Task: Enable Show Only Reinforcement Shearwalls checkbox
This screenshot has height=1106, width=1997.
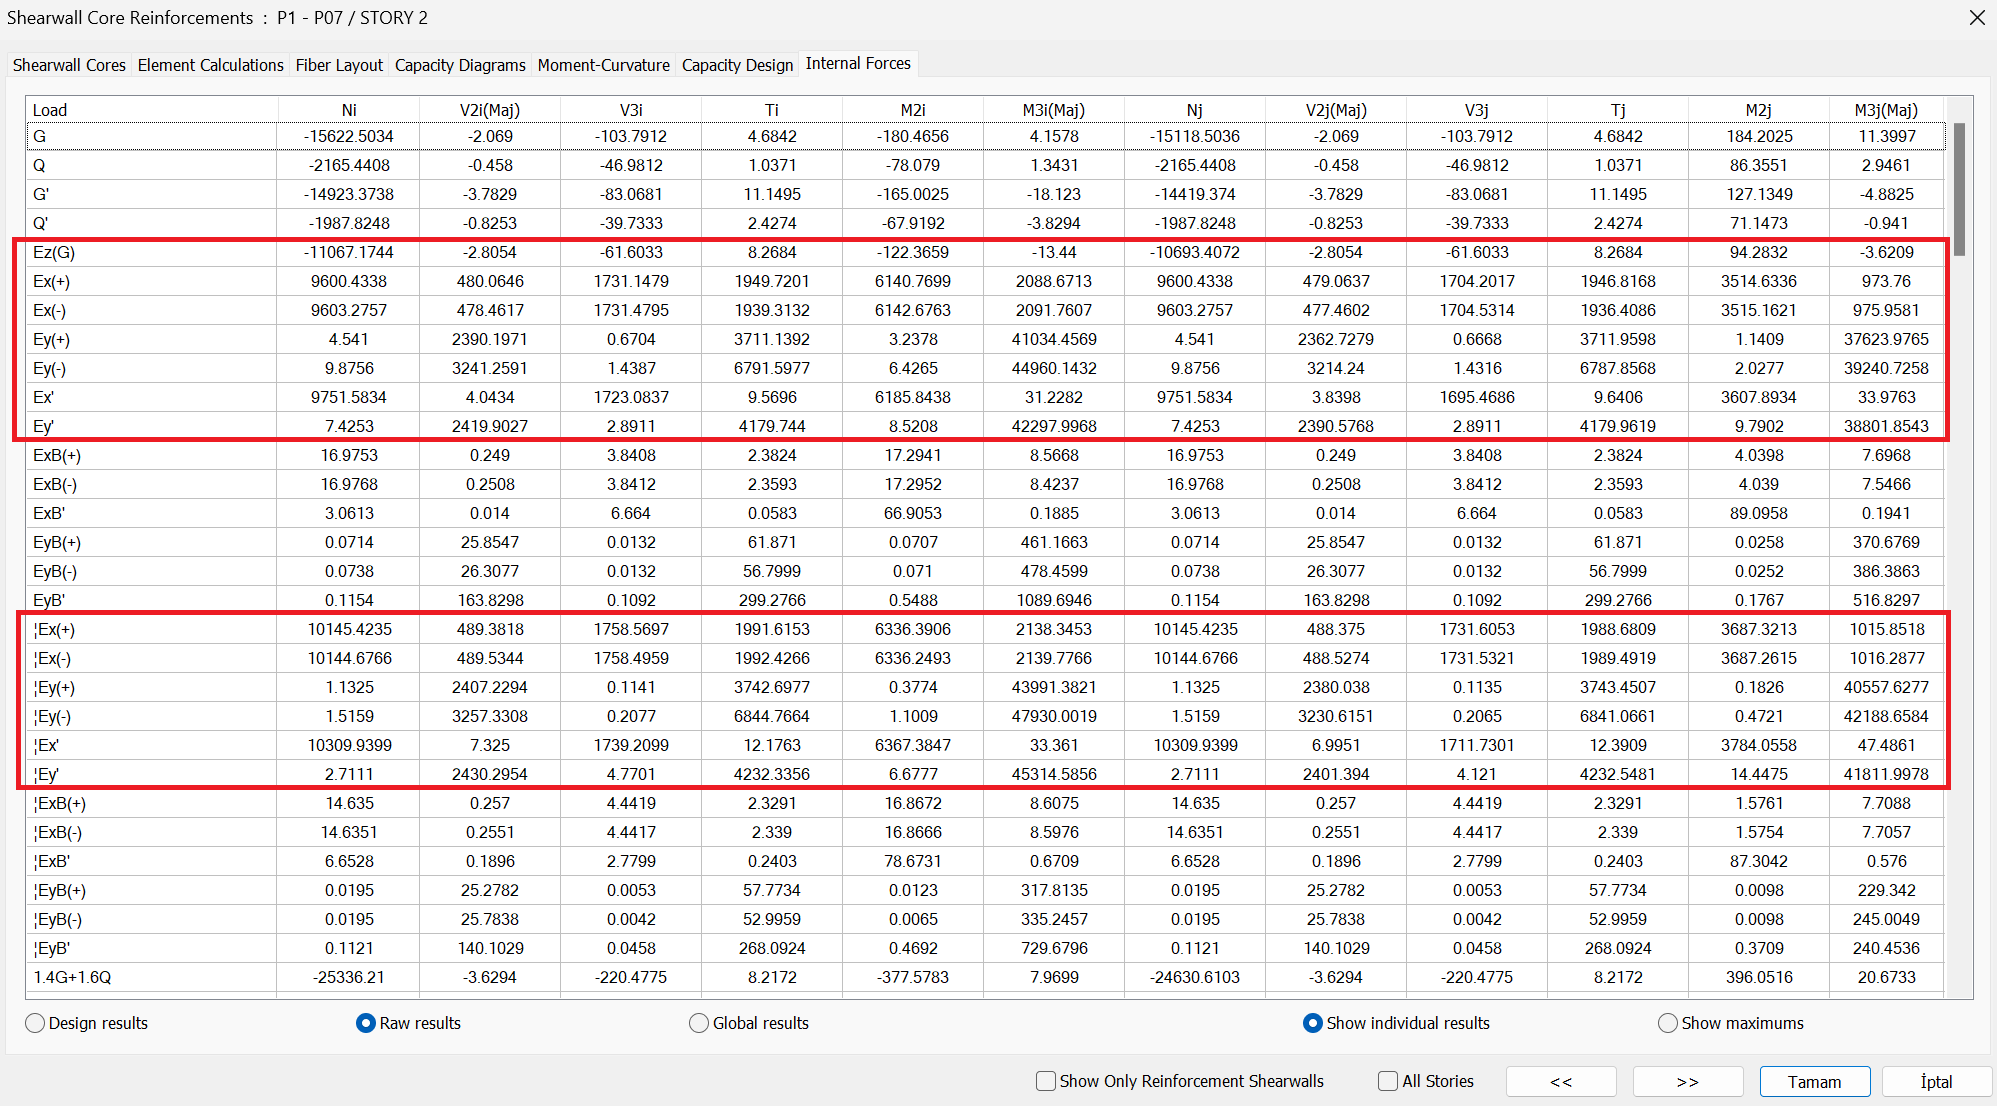Action: click(x=1046, y=1081)
